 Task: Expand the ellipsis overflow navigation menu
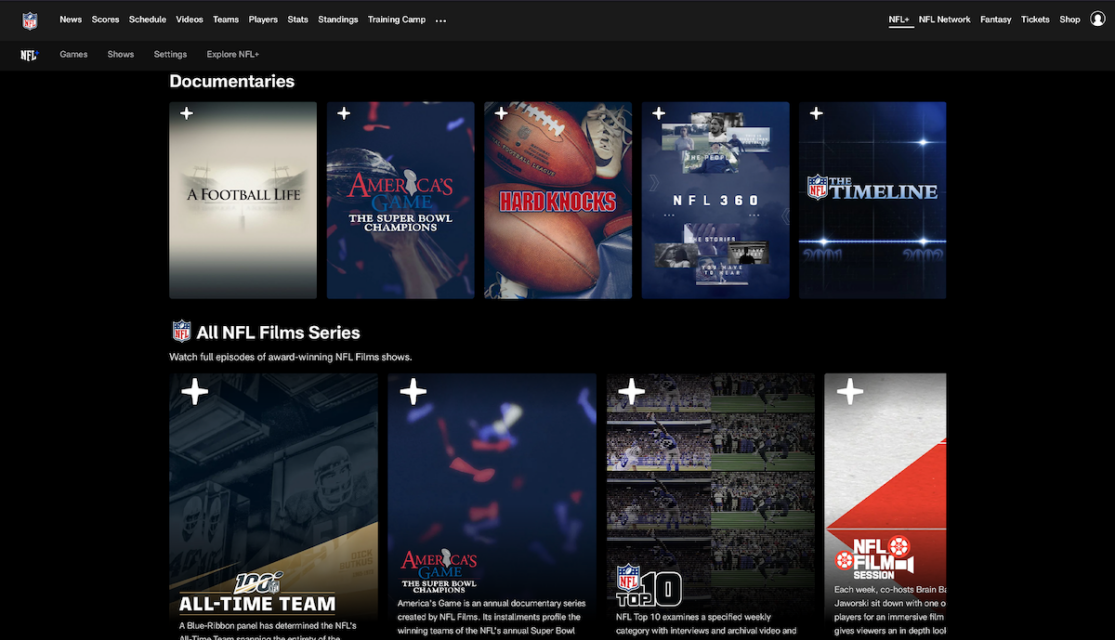[440, 19]
